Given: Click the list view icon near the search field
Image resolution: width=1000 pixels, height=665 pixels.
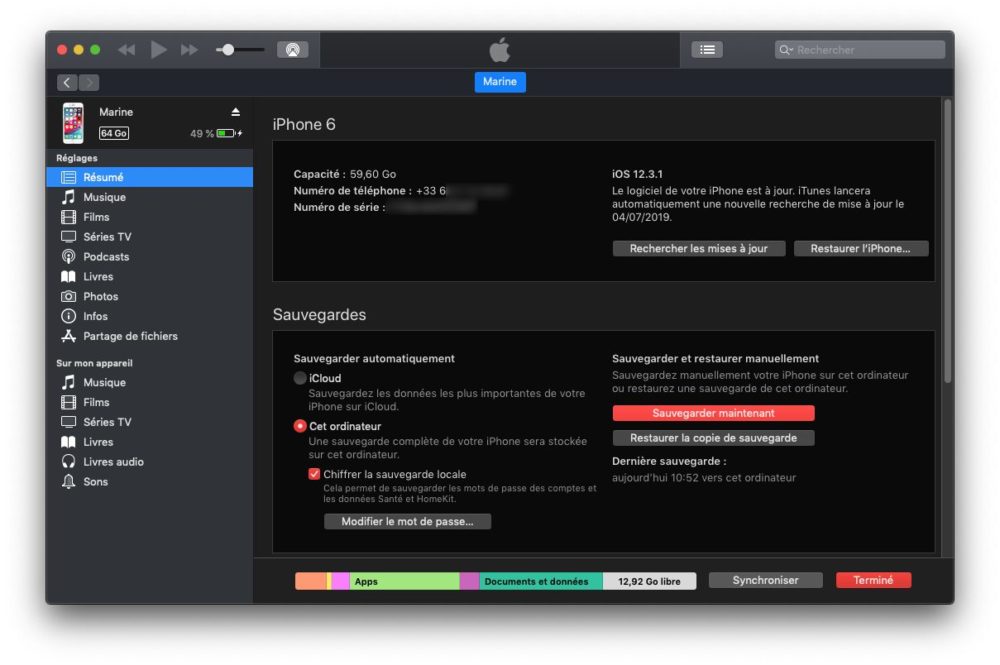Looking at the screenshot, I should pyautogui.click(x=706, y=49).
